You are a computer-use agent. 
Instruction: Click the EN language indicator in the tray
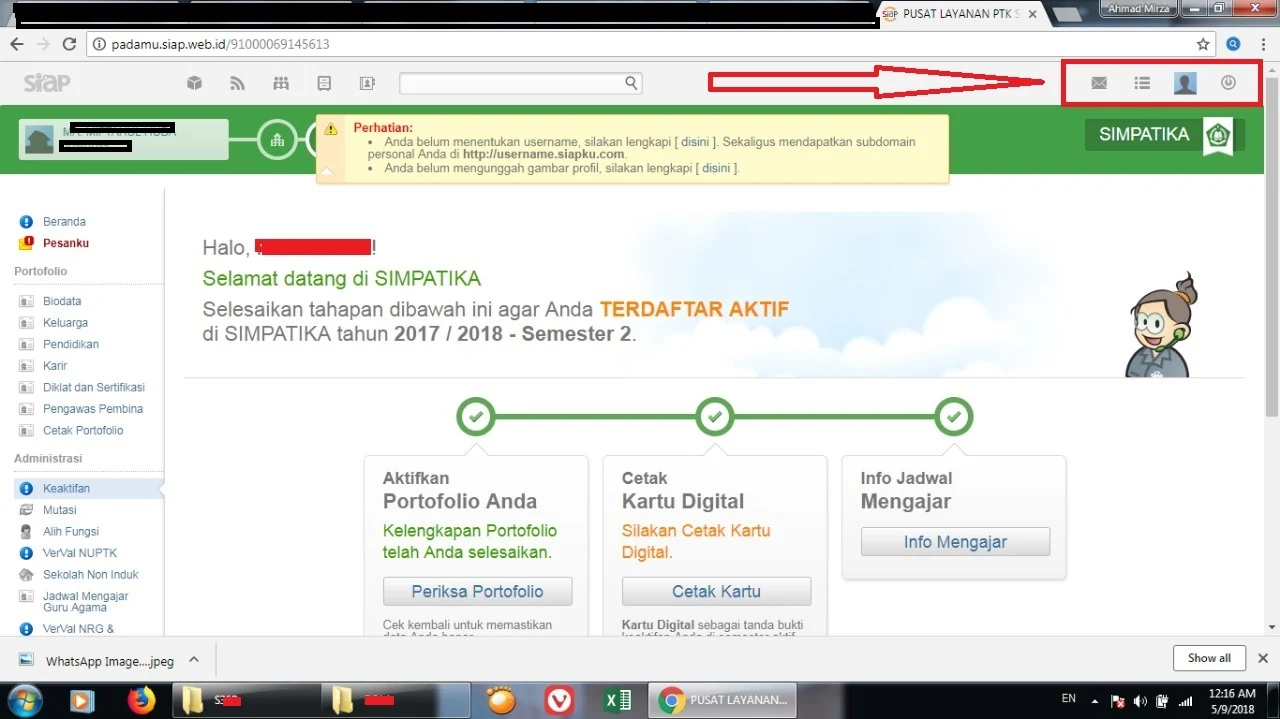(x=1069, y=698)
